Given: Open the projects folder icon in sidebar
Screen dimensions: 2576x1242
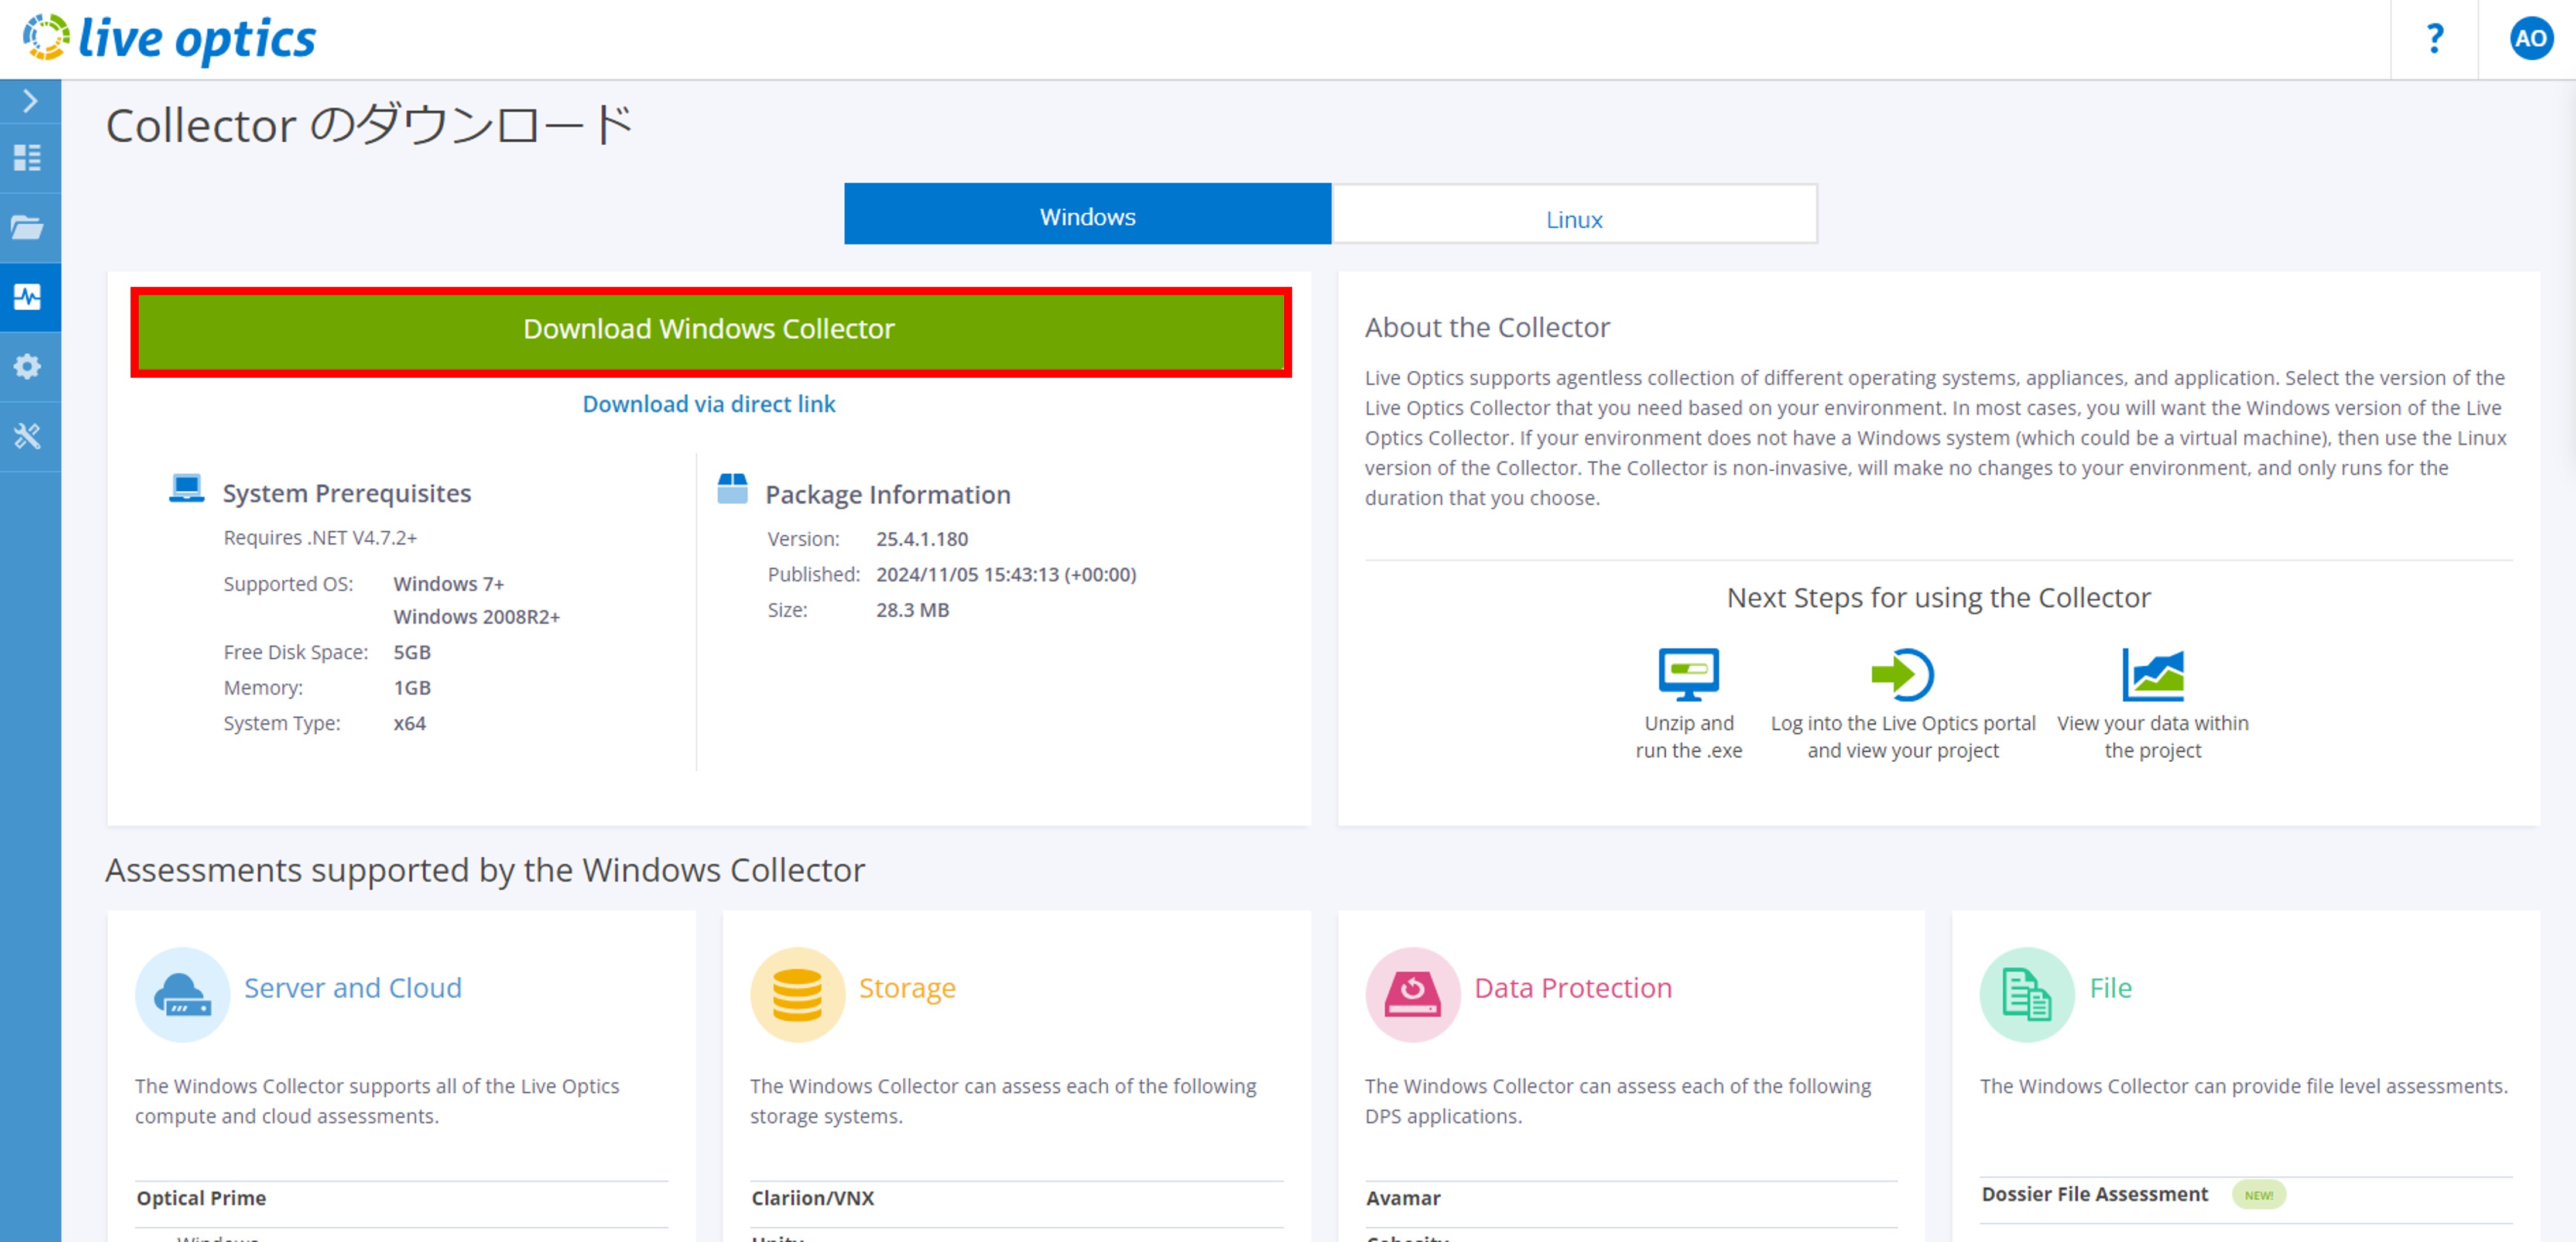Looking at the screenshot, I should 28,227.
